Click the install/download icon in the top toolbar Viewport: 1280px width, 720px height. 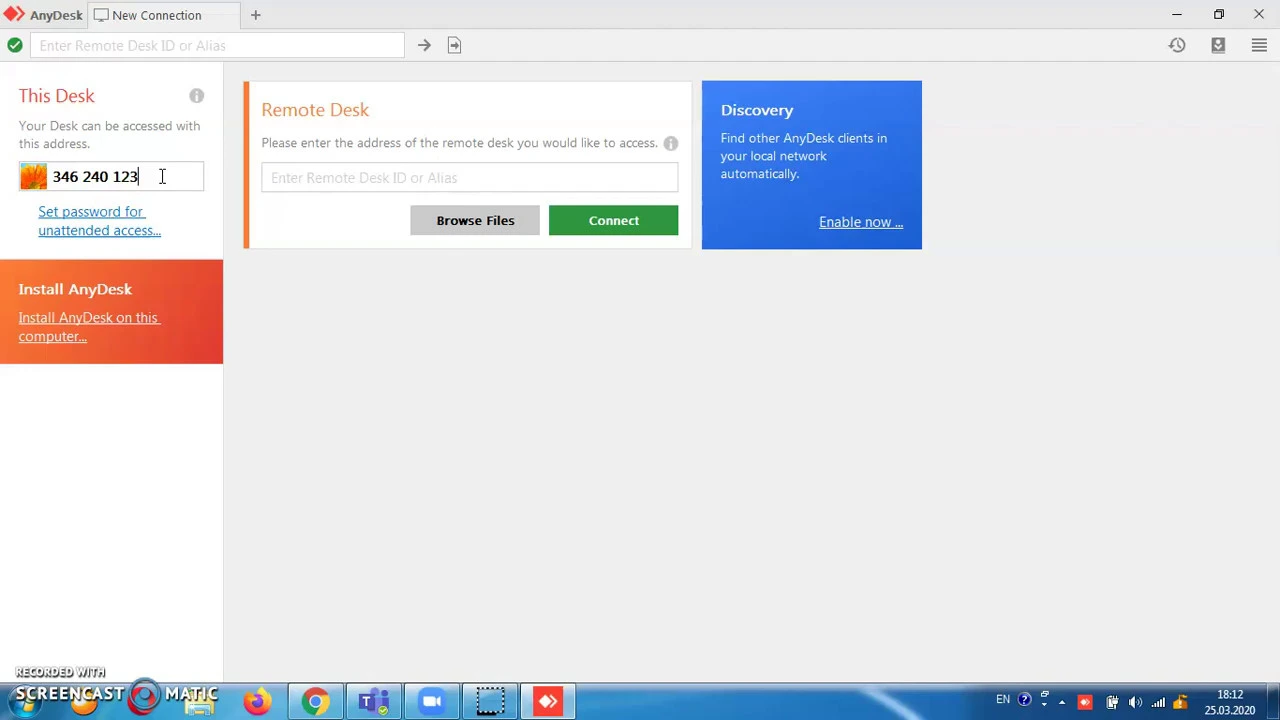tap(1218, 45)
